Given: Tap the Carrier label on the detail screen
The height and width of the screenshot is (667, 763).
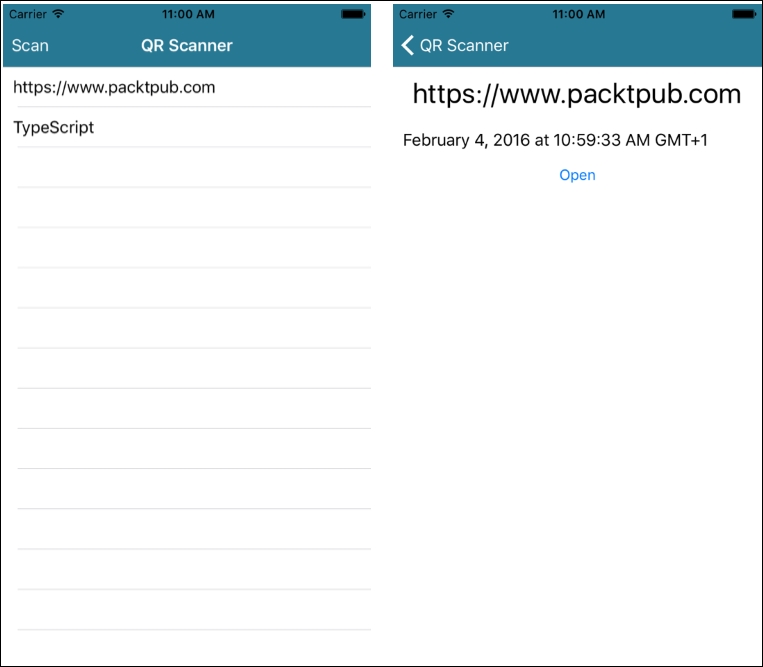Looking at the screenshot, I should pyautogui.click(x=418, y=14).
